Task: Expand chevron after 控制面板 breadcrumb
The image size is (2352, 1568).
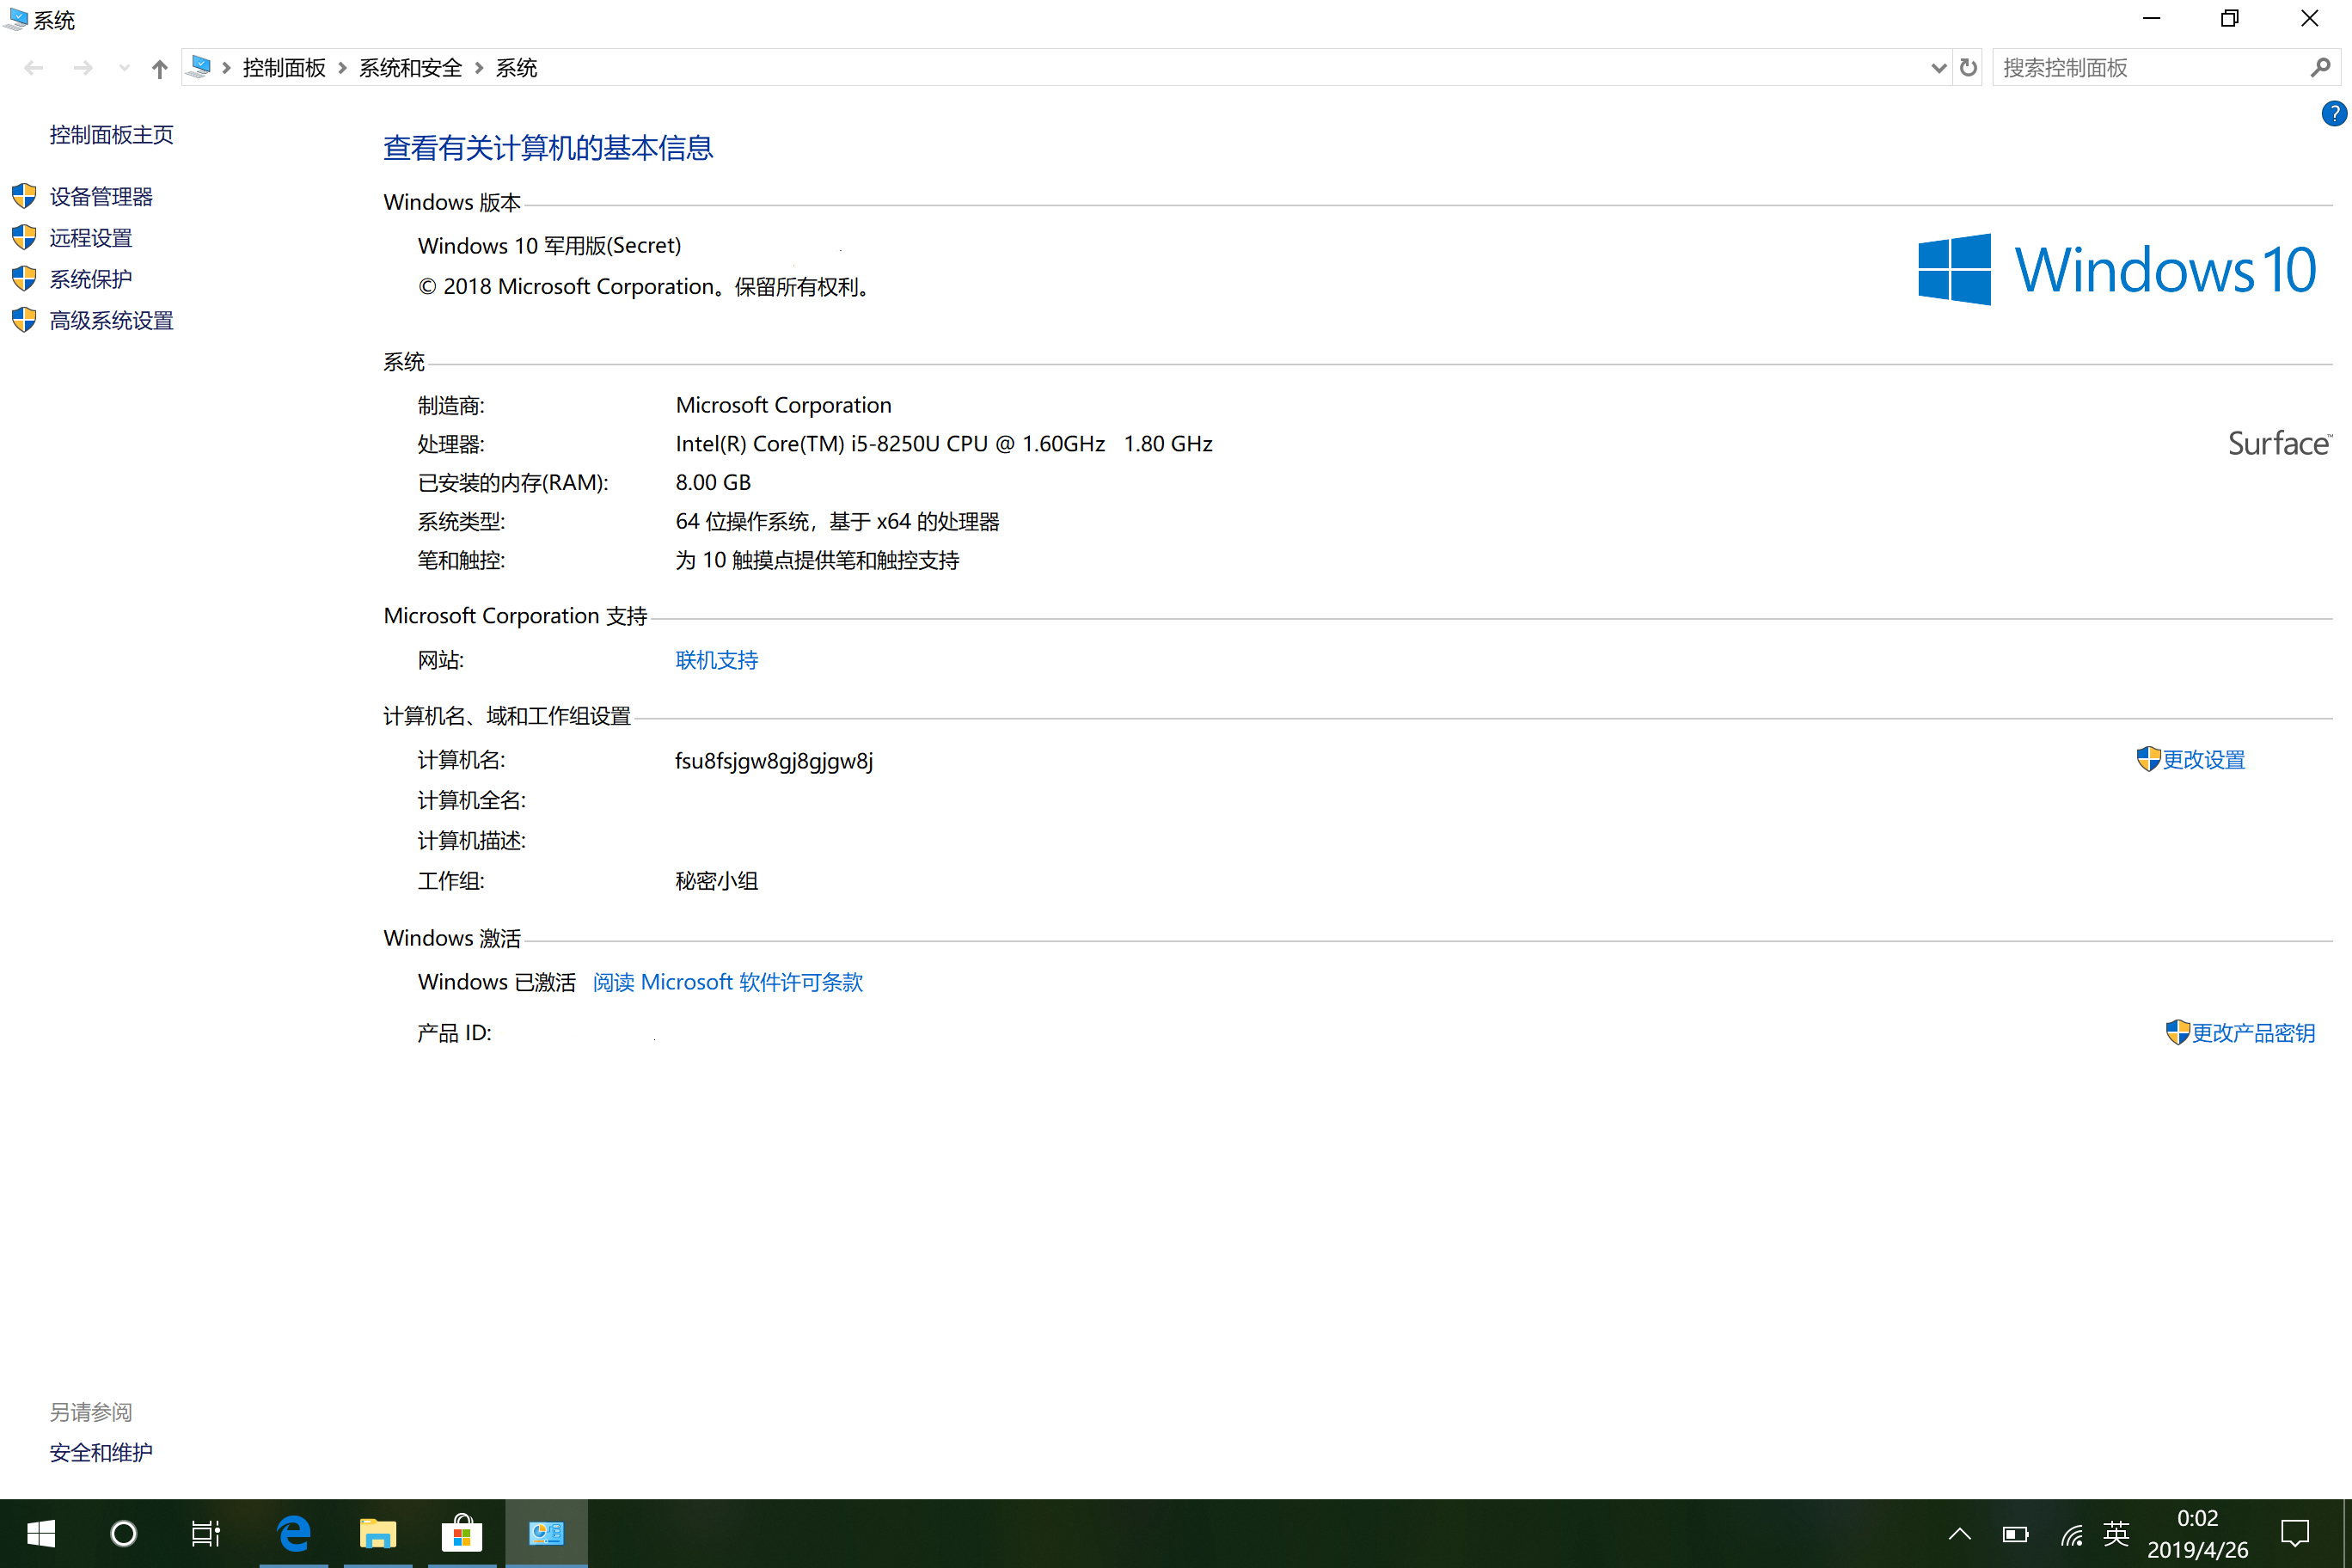Action: 342,68
